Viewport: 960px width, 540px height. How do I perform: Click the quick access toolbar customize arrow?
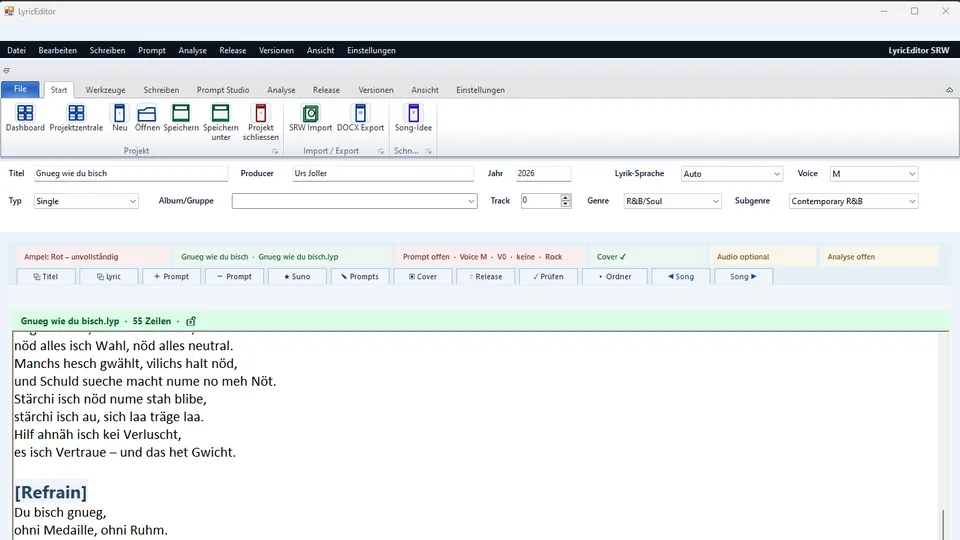click(x=6, y=70)
